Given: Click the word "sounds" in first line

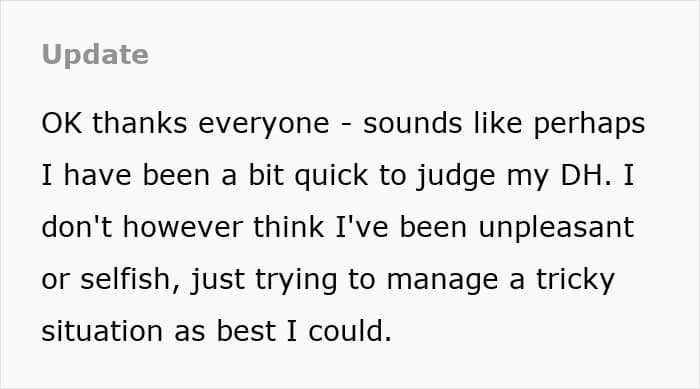Looking at the screenshot, I should point(412,123).
